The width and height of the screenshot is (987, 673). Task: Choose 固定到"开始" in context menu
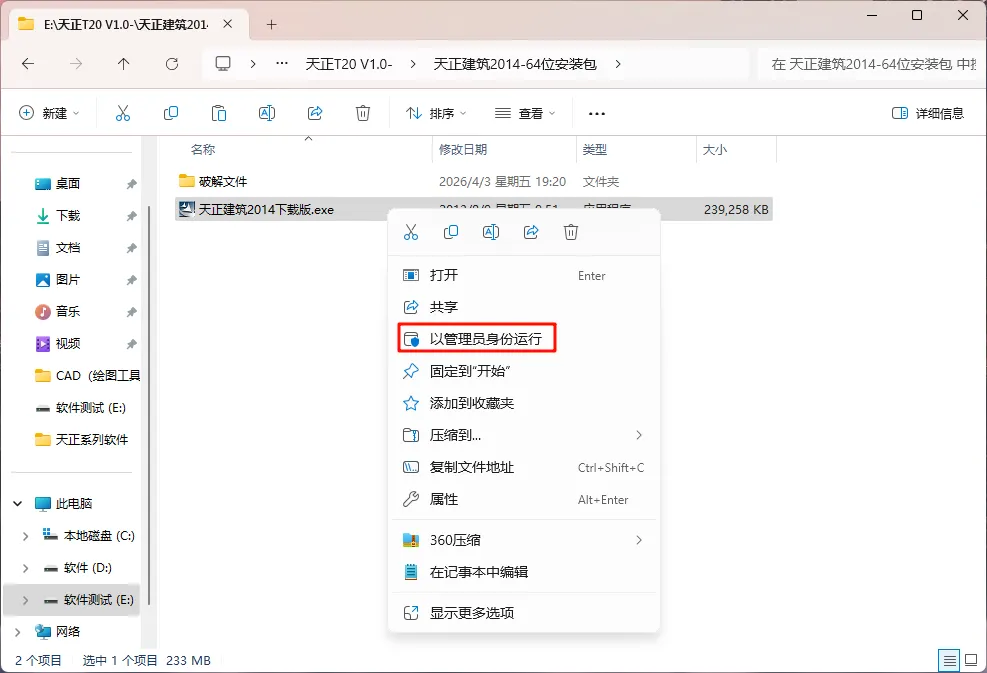[524, 371]
